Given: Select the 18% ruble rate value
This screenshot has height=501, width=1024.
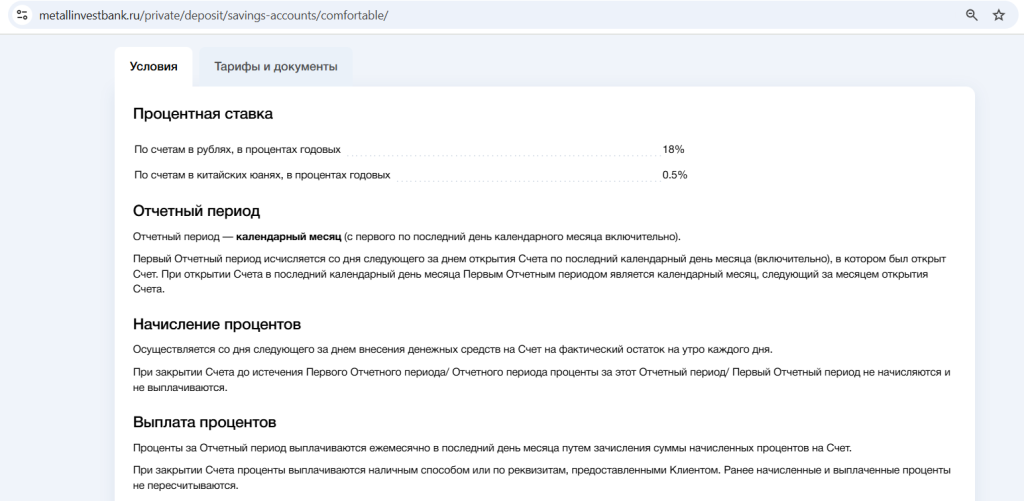Looking at the screenshot, I should click(x=673, y=150).
